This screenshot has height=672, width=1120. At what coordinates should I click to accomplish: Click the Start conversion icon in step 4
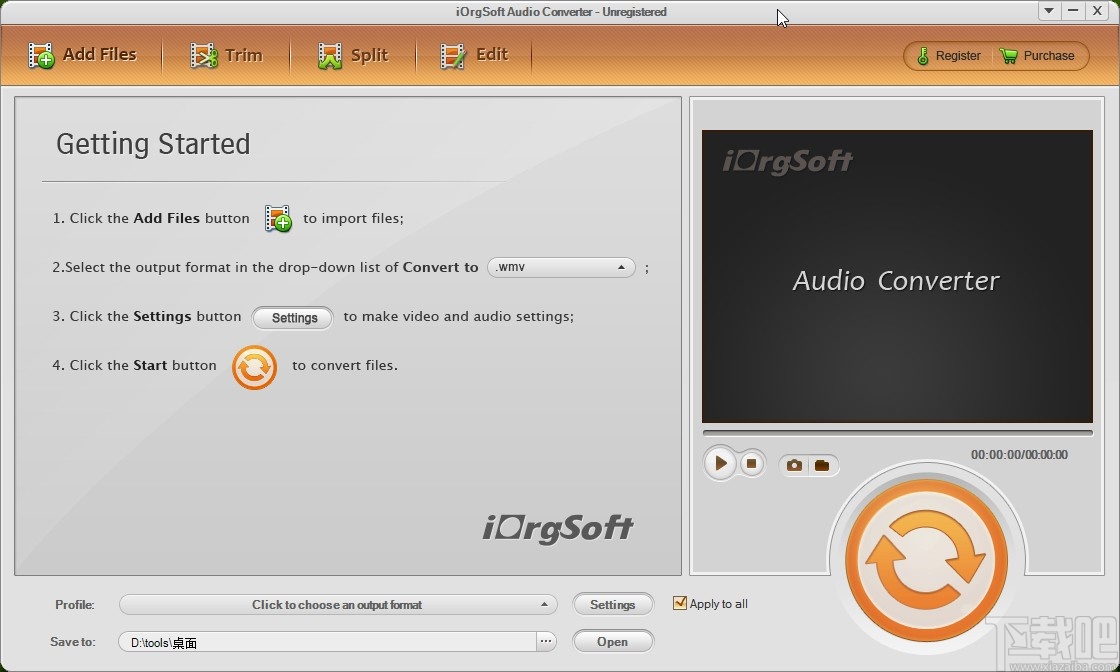tap(254, 368)
